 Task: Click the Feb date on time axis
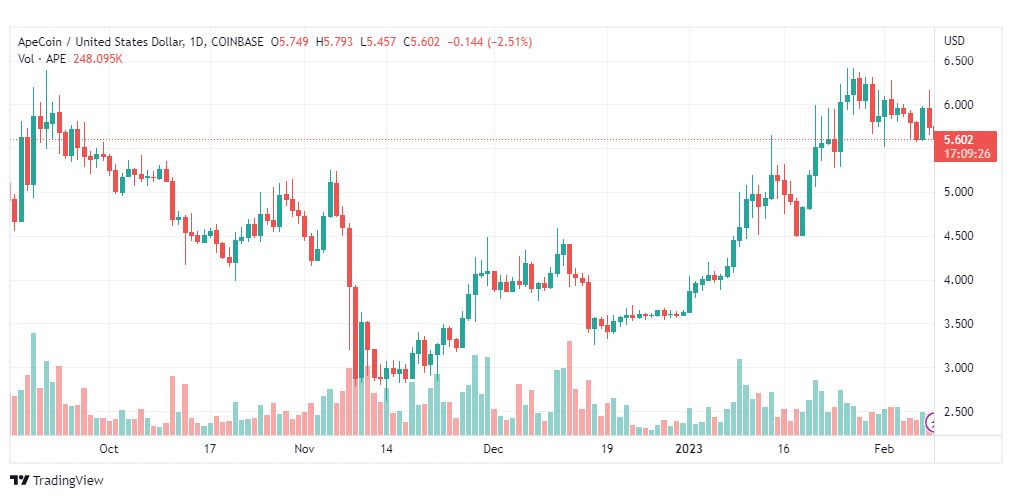(x=882, y=448)
